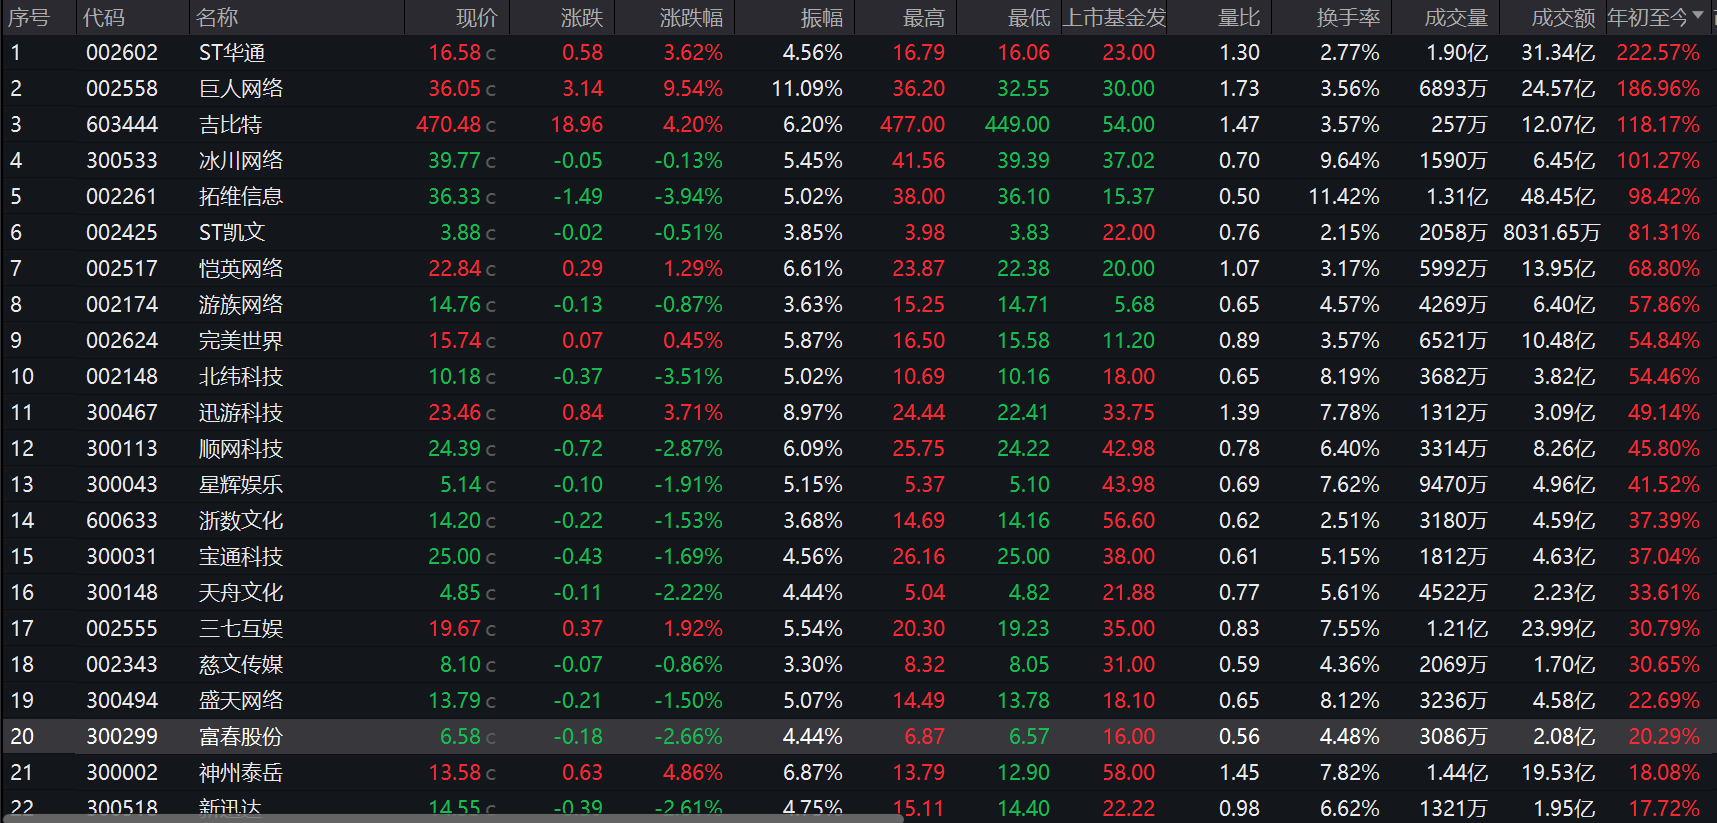Click the 成交额 column header
1717x823 pixels.
[1563, 17]
